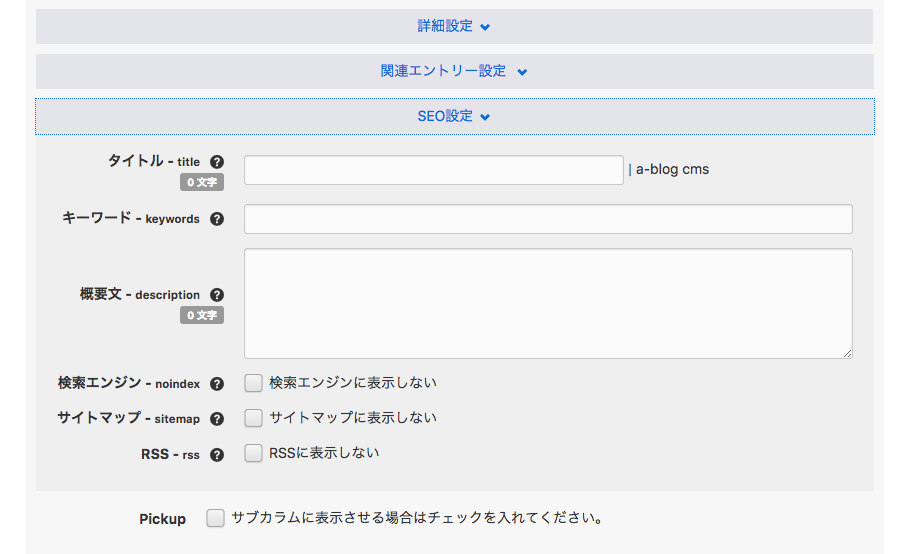Show help for 概要文 description

[x=217, y=295]
